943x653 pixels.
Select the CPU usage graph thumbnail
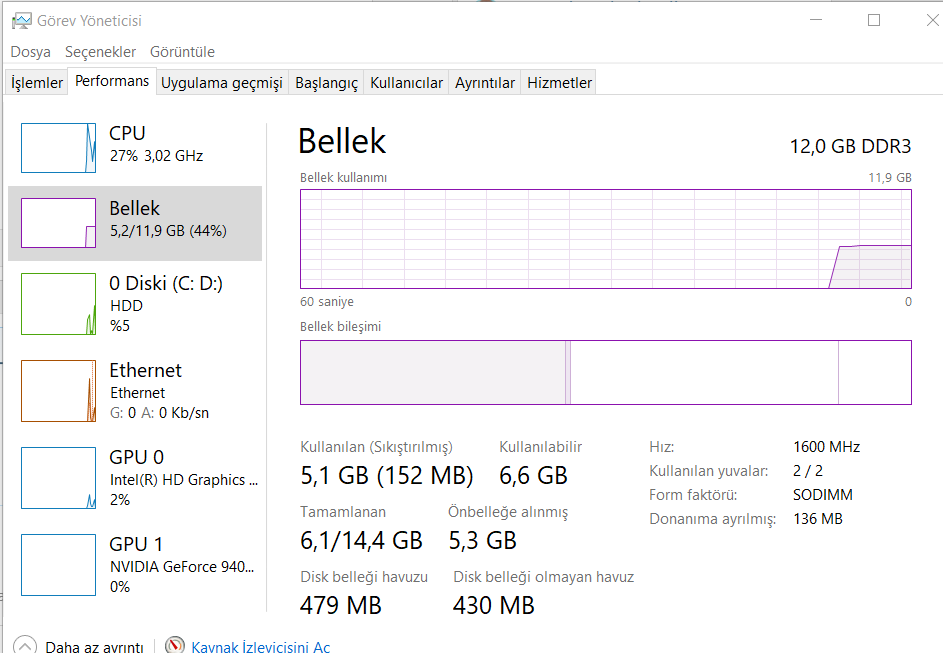[59, 148]
